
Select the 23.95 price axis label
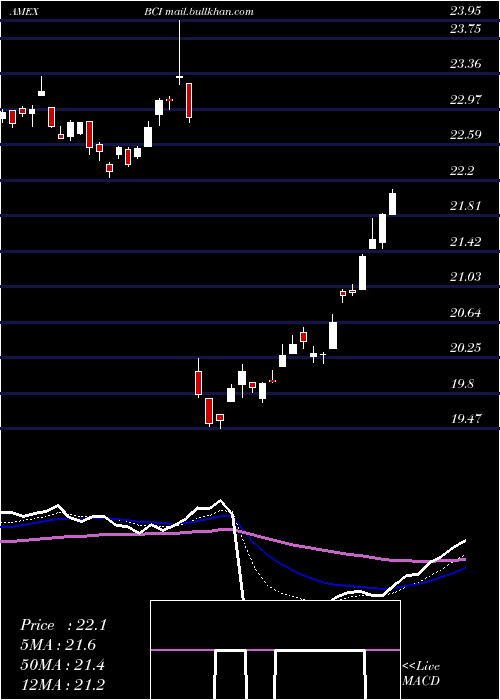click(465, 11)
